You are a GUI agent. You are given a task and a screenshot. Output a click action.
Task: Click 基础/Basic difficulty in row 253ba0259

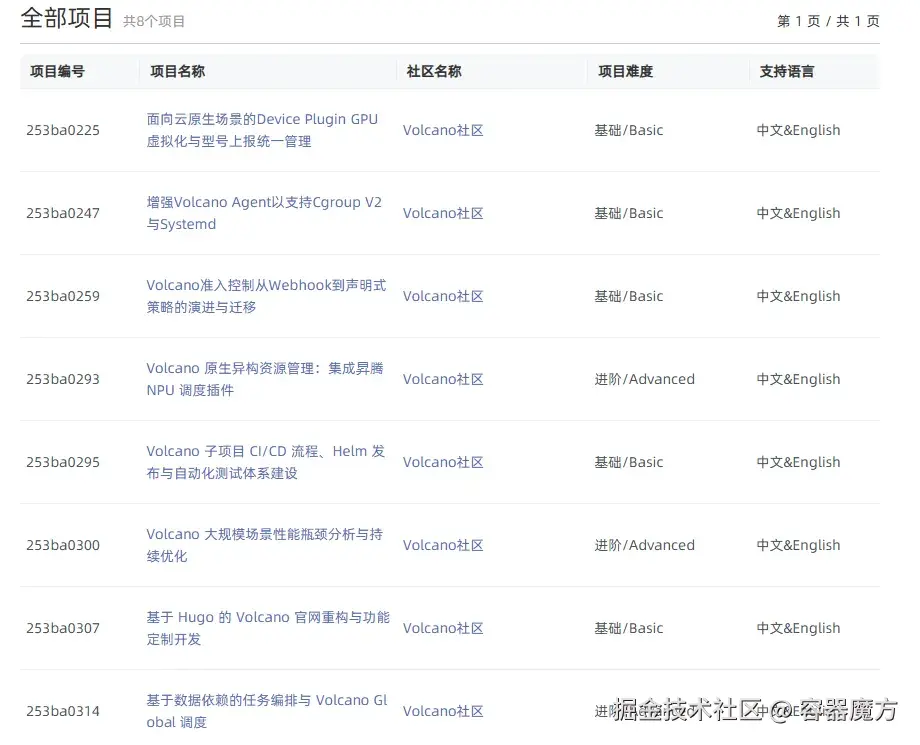tap(629, 296)
